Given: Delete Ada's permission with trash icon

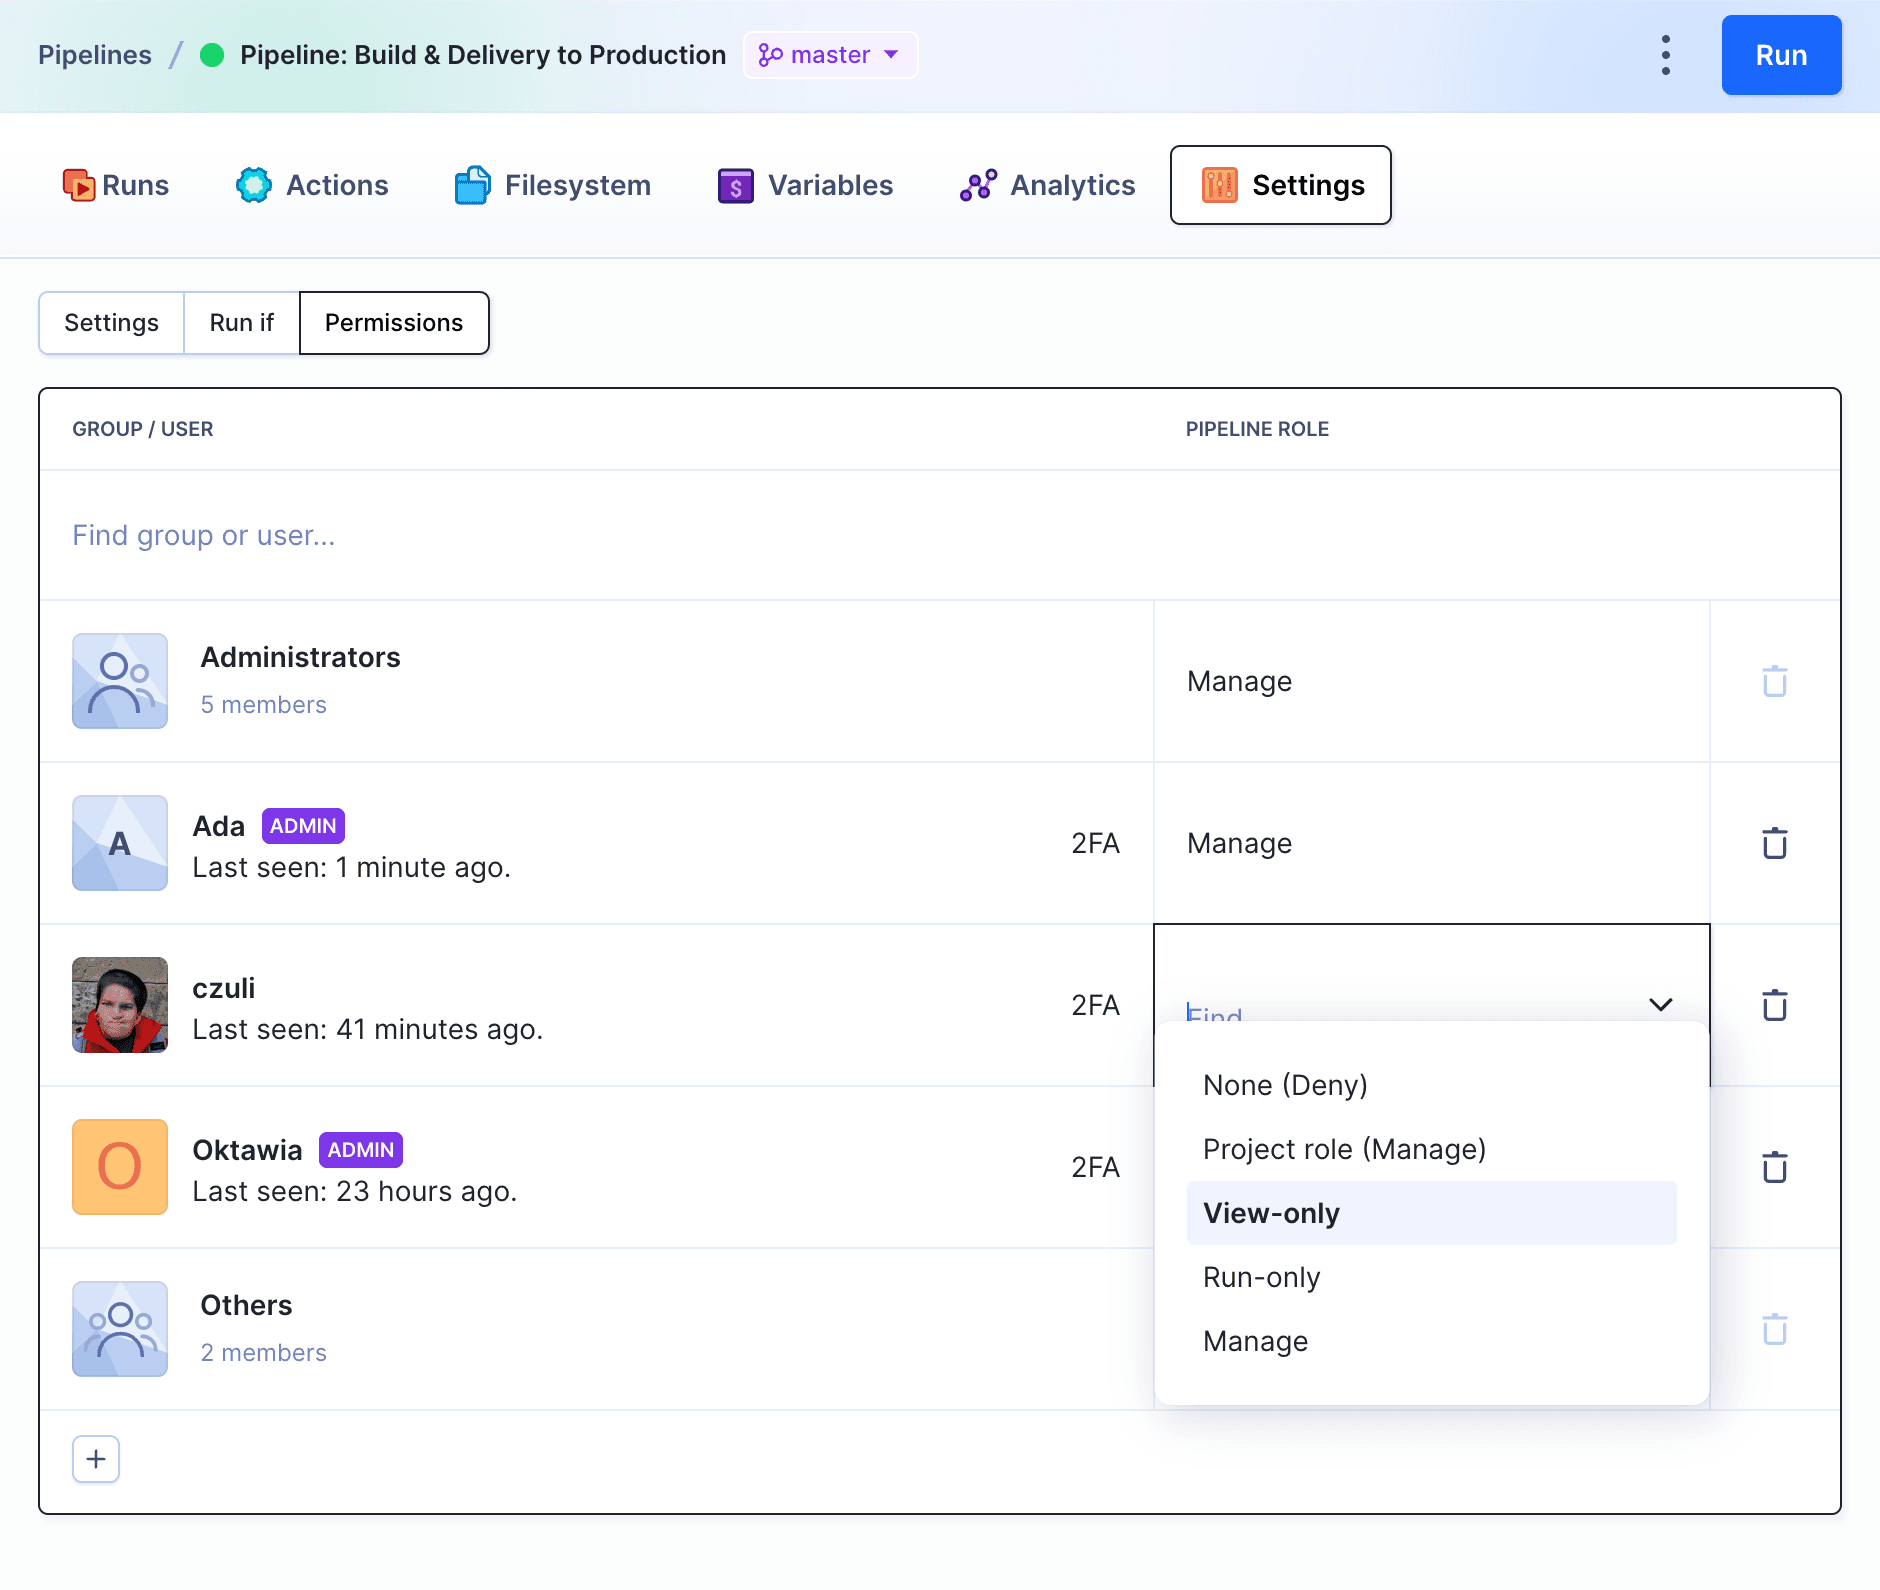Looking at the screenshot, I should tap(1774, 843).
